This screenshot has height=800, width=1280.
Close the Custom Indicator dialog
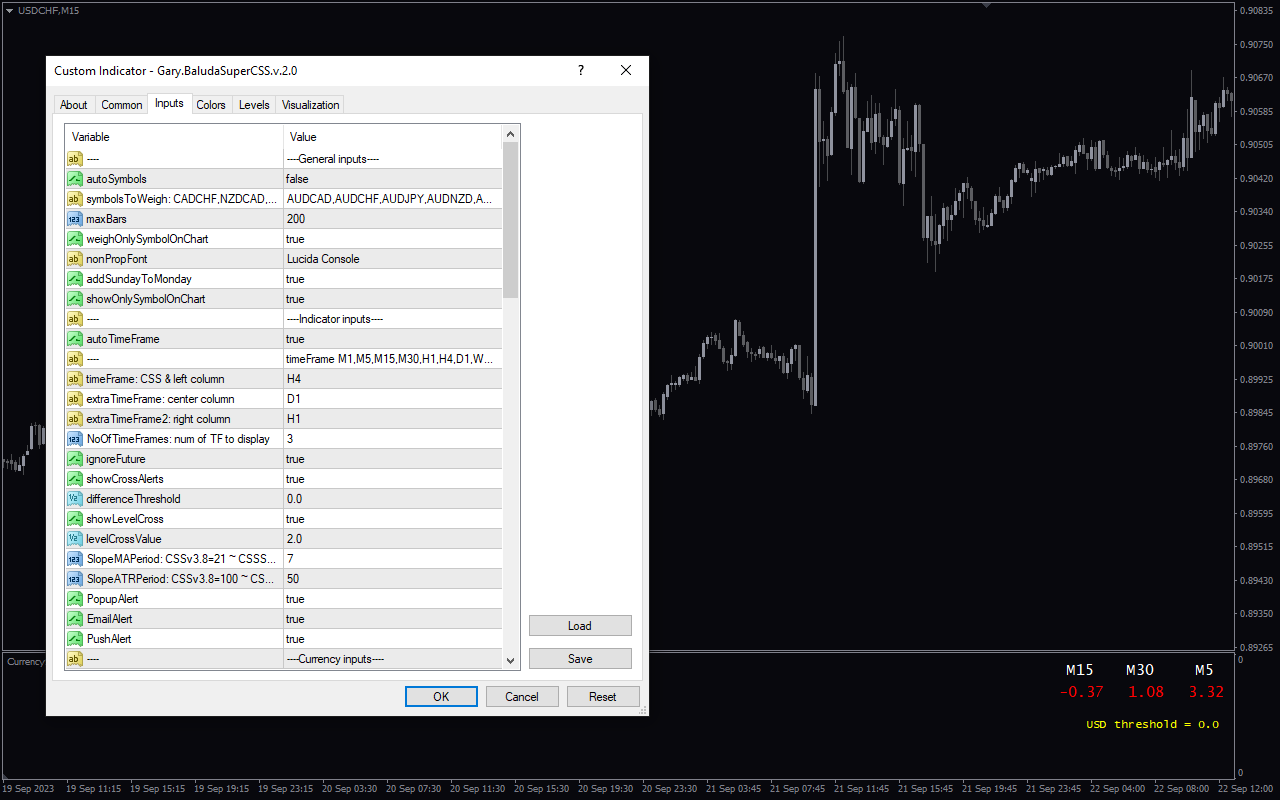[x=626, y=70]
